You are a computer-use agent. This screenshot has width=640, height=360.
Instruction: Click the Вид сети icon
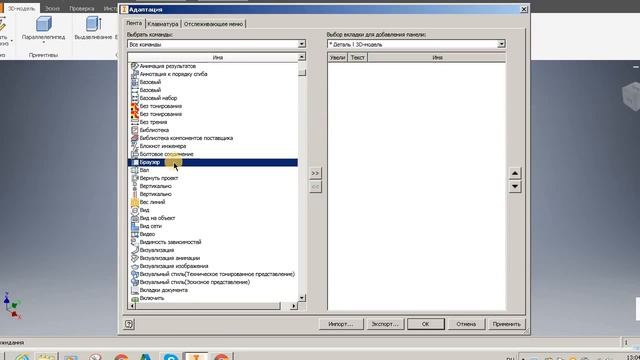coord(135,226)
